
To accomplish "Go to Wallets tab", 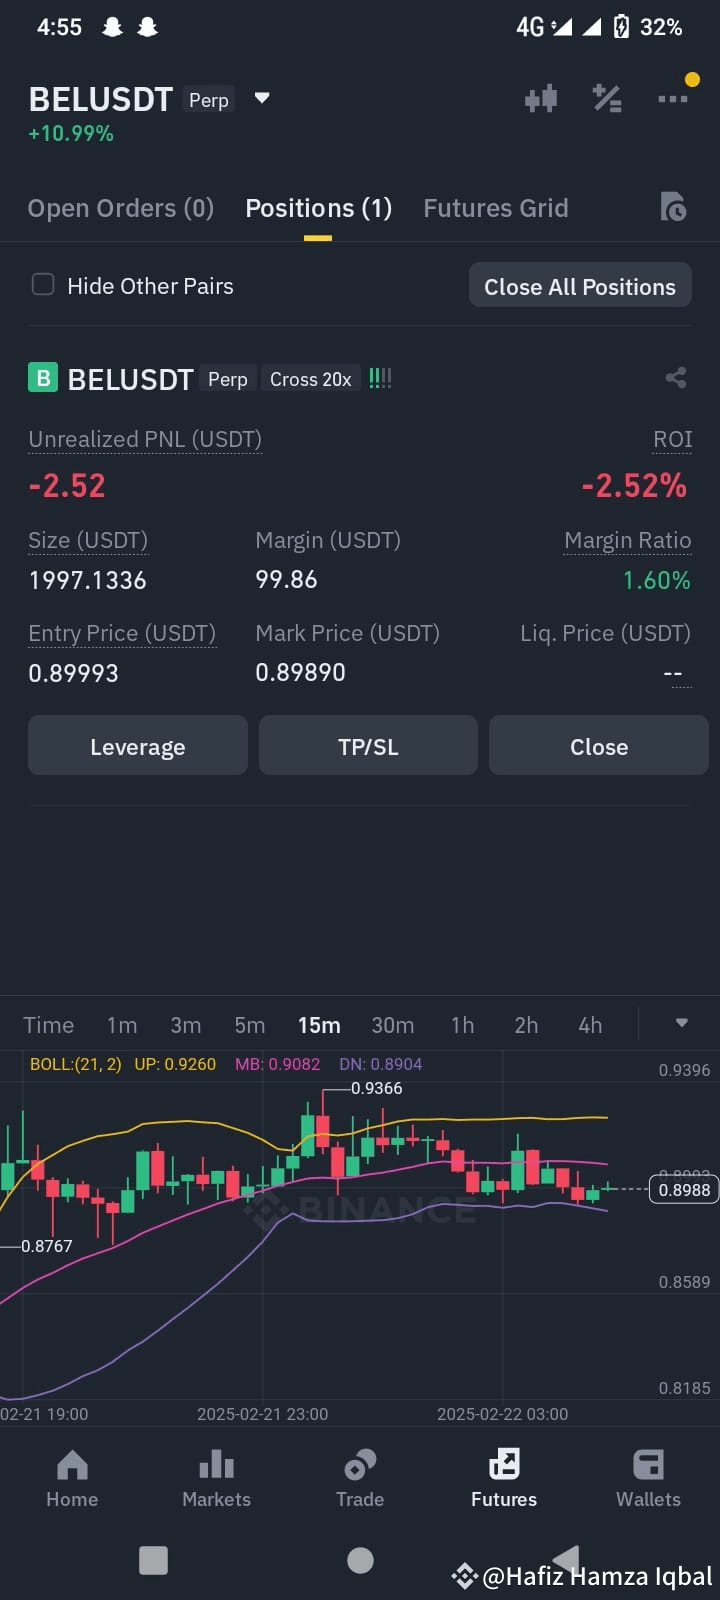I will [648, 1479].
